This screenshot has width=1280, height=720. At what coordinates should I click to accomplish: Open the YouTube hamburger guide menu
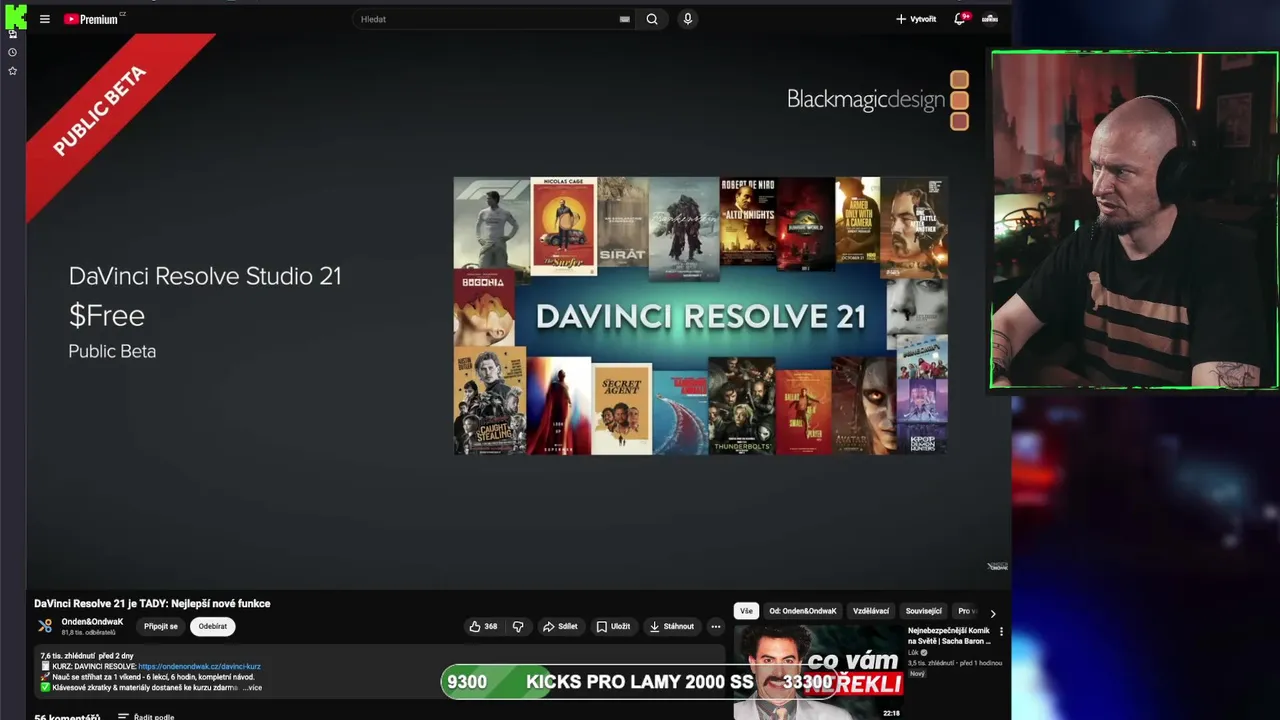44,19
